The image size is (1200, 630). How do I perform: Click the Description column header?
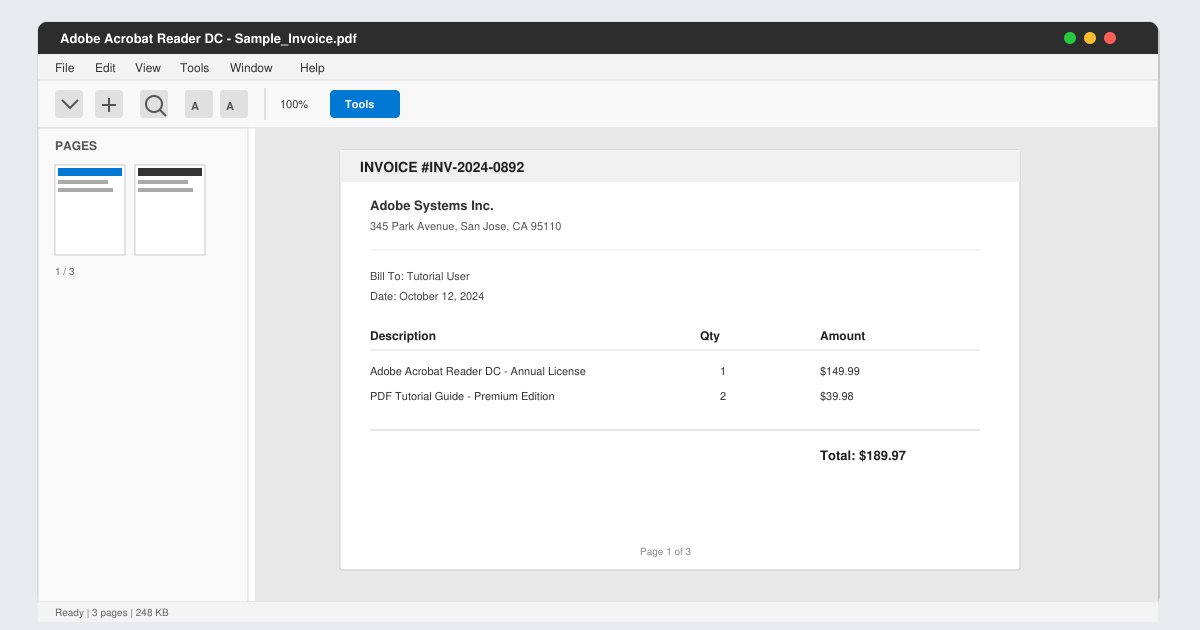tap(403, 336)
